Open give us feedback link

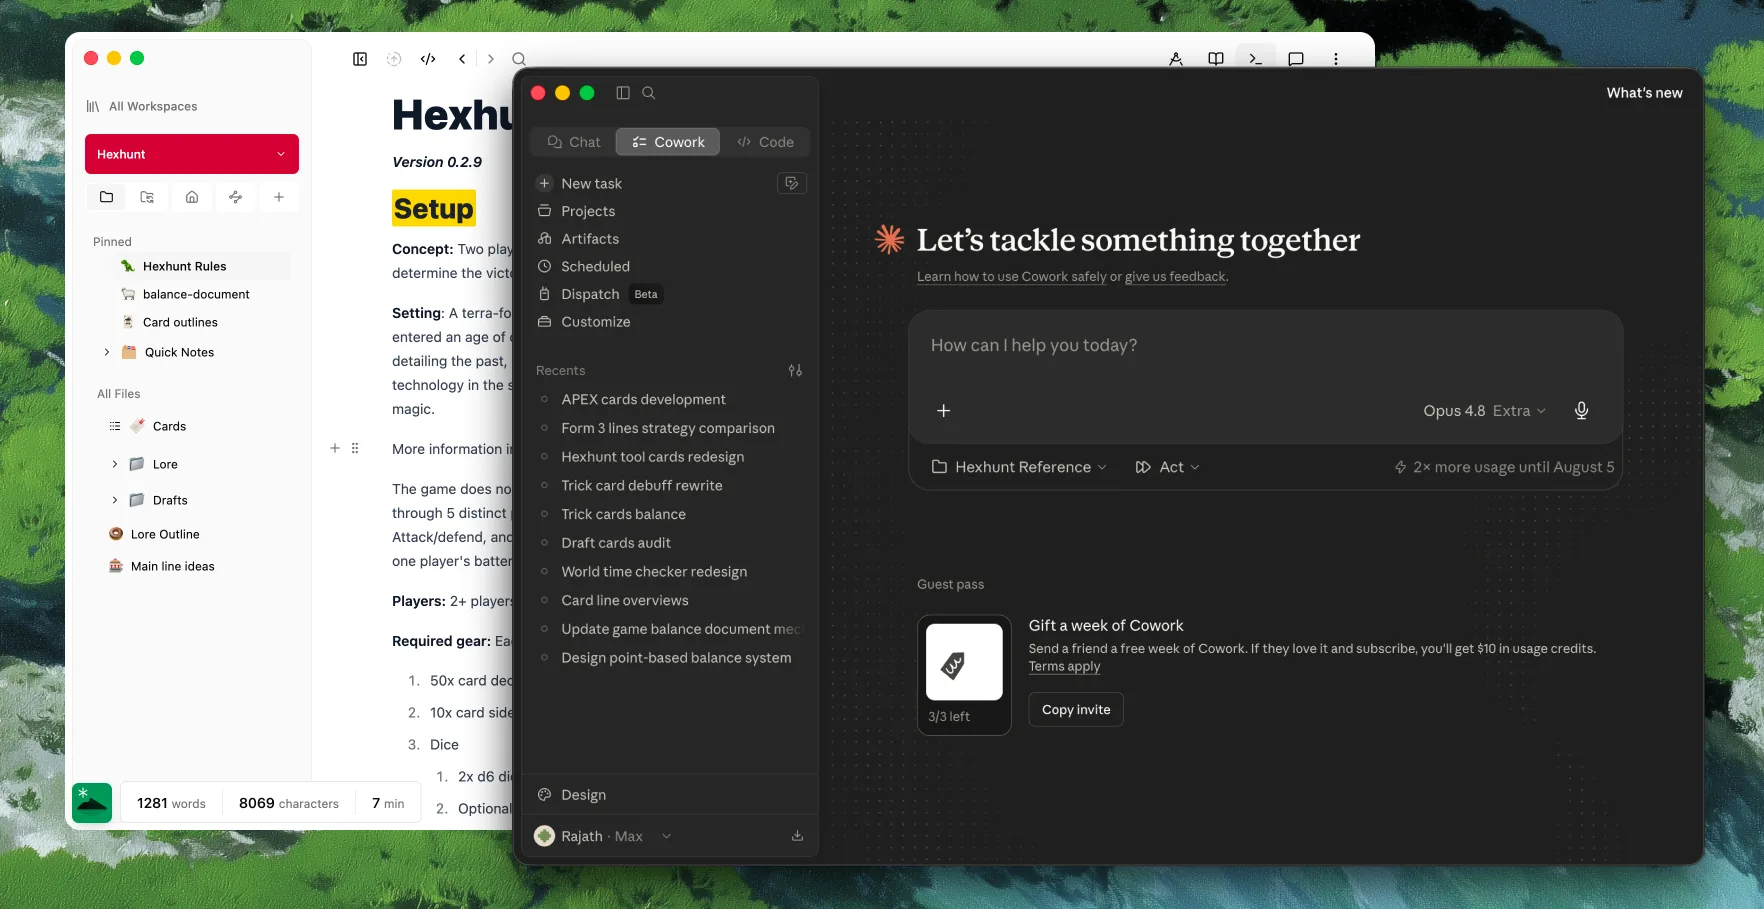(x=1175, y=277)
